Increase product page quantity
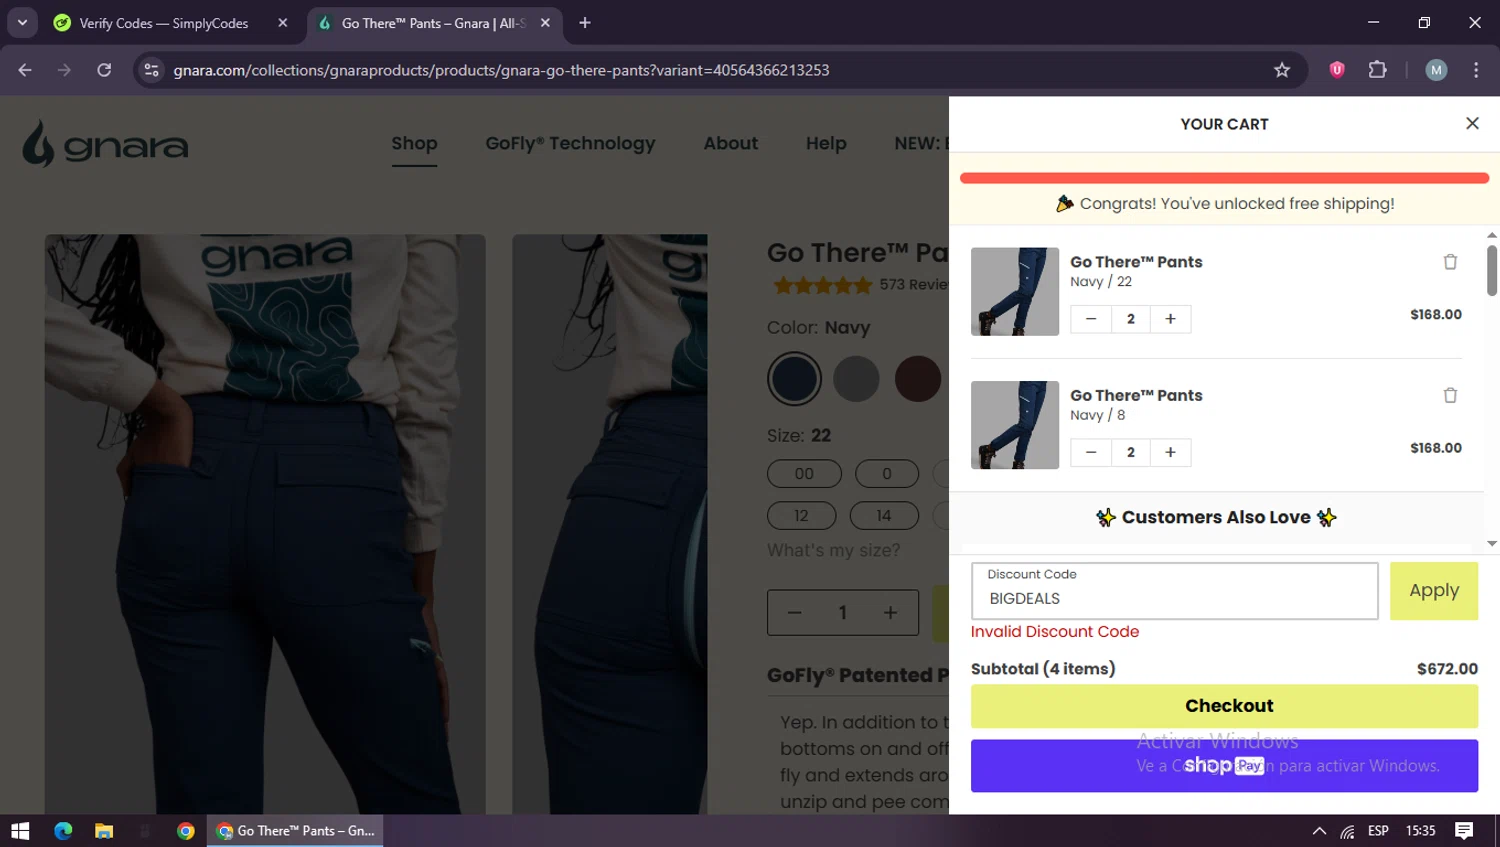1500x847 pixels. (890, 613)
